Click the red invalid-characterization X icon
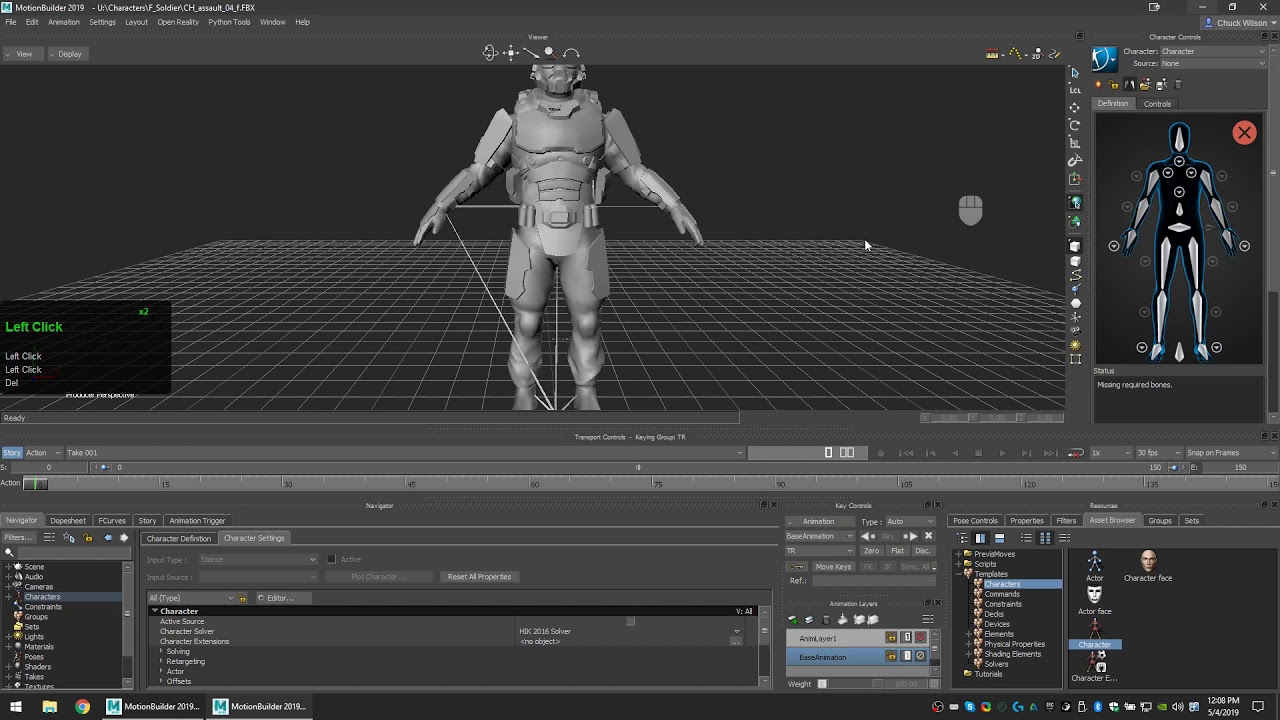This screenshot has width=1280, height=720. coord(1244,133)
